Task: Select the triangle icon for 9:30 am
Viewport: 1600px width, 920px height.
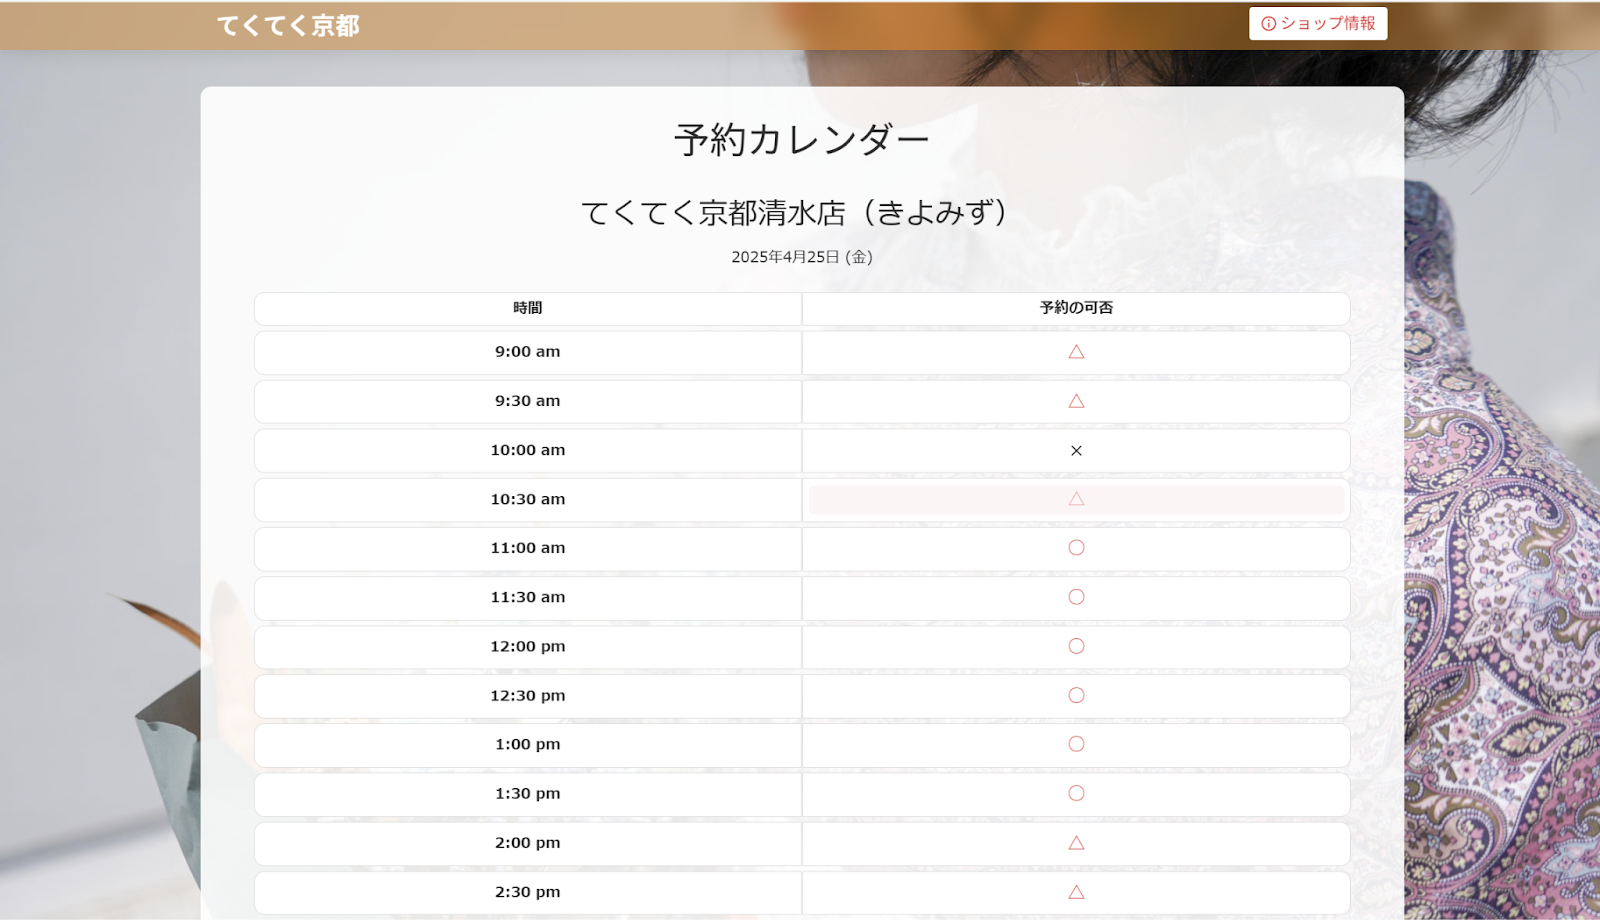Action: [1076, 401]
